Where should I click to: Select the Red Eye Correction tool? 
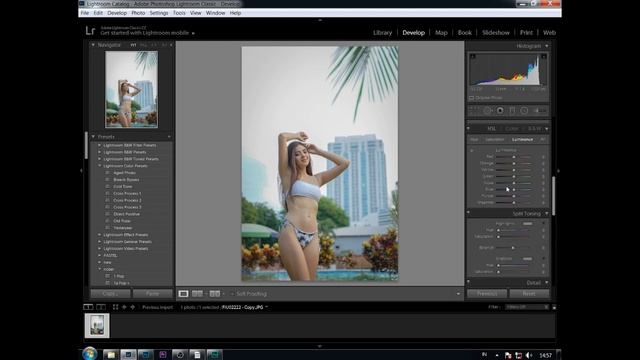coord(500,111)
